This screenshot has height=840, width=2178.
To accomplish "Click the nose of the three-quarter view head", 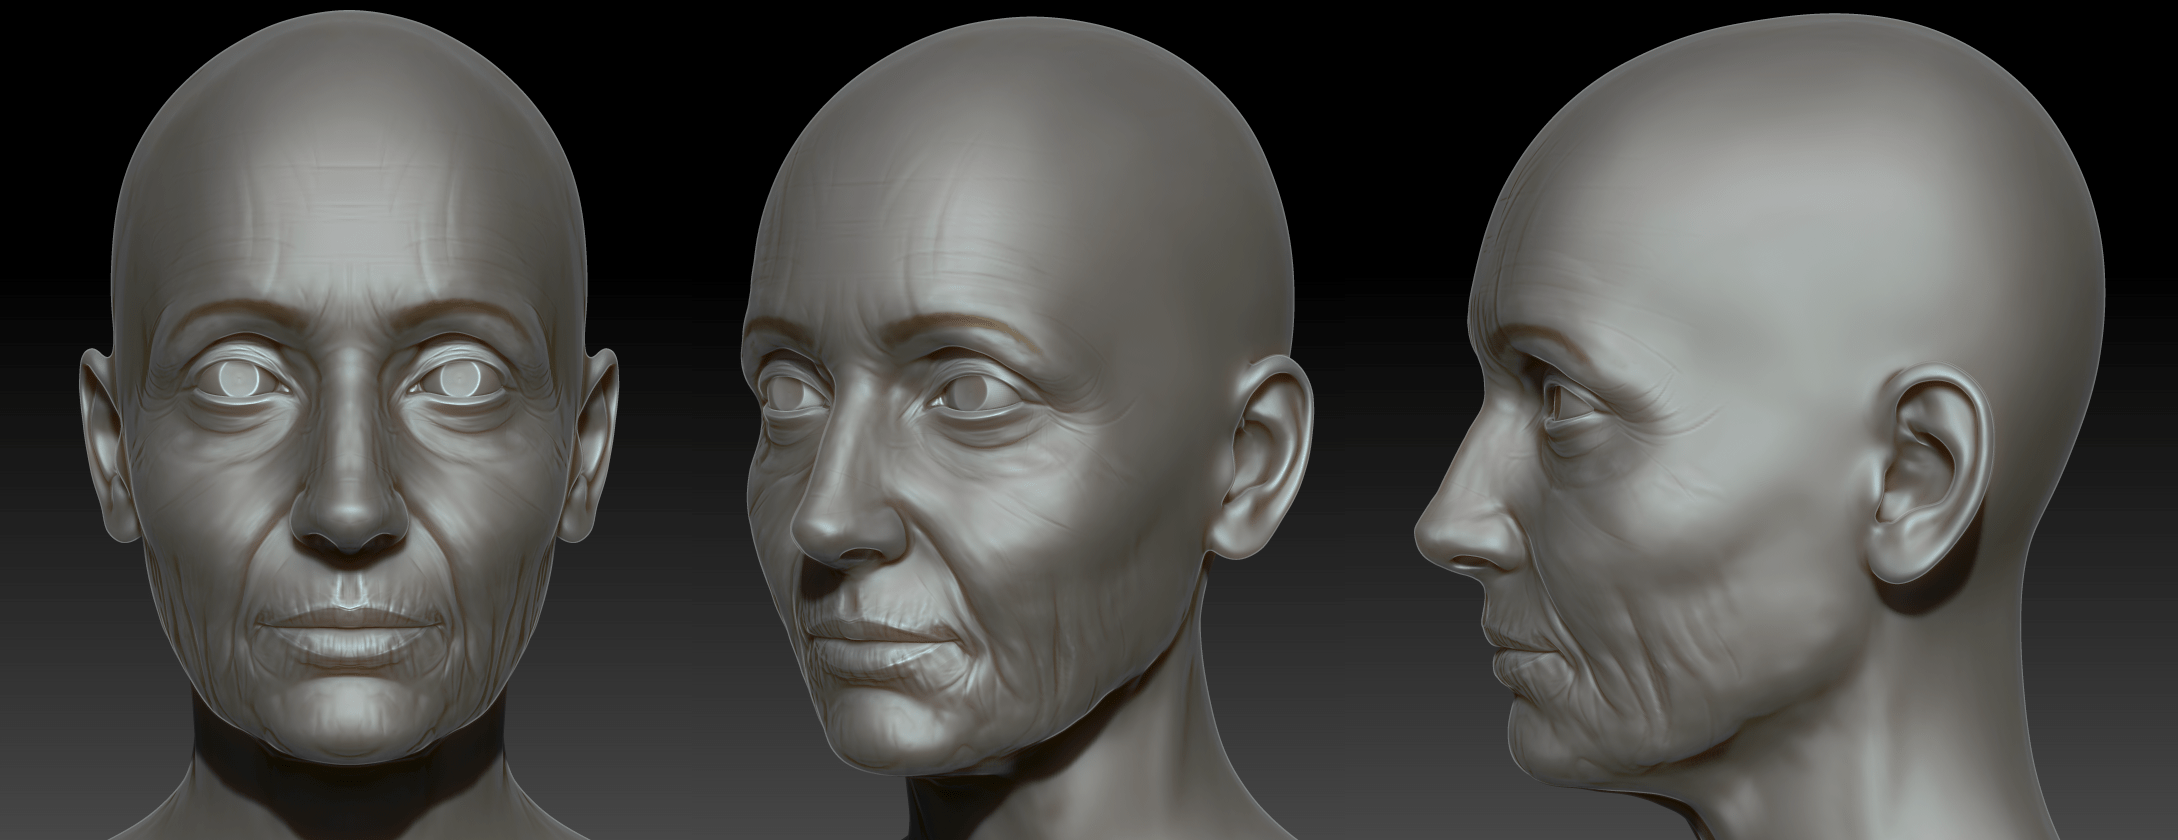I will pos(828,530).
